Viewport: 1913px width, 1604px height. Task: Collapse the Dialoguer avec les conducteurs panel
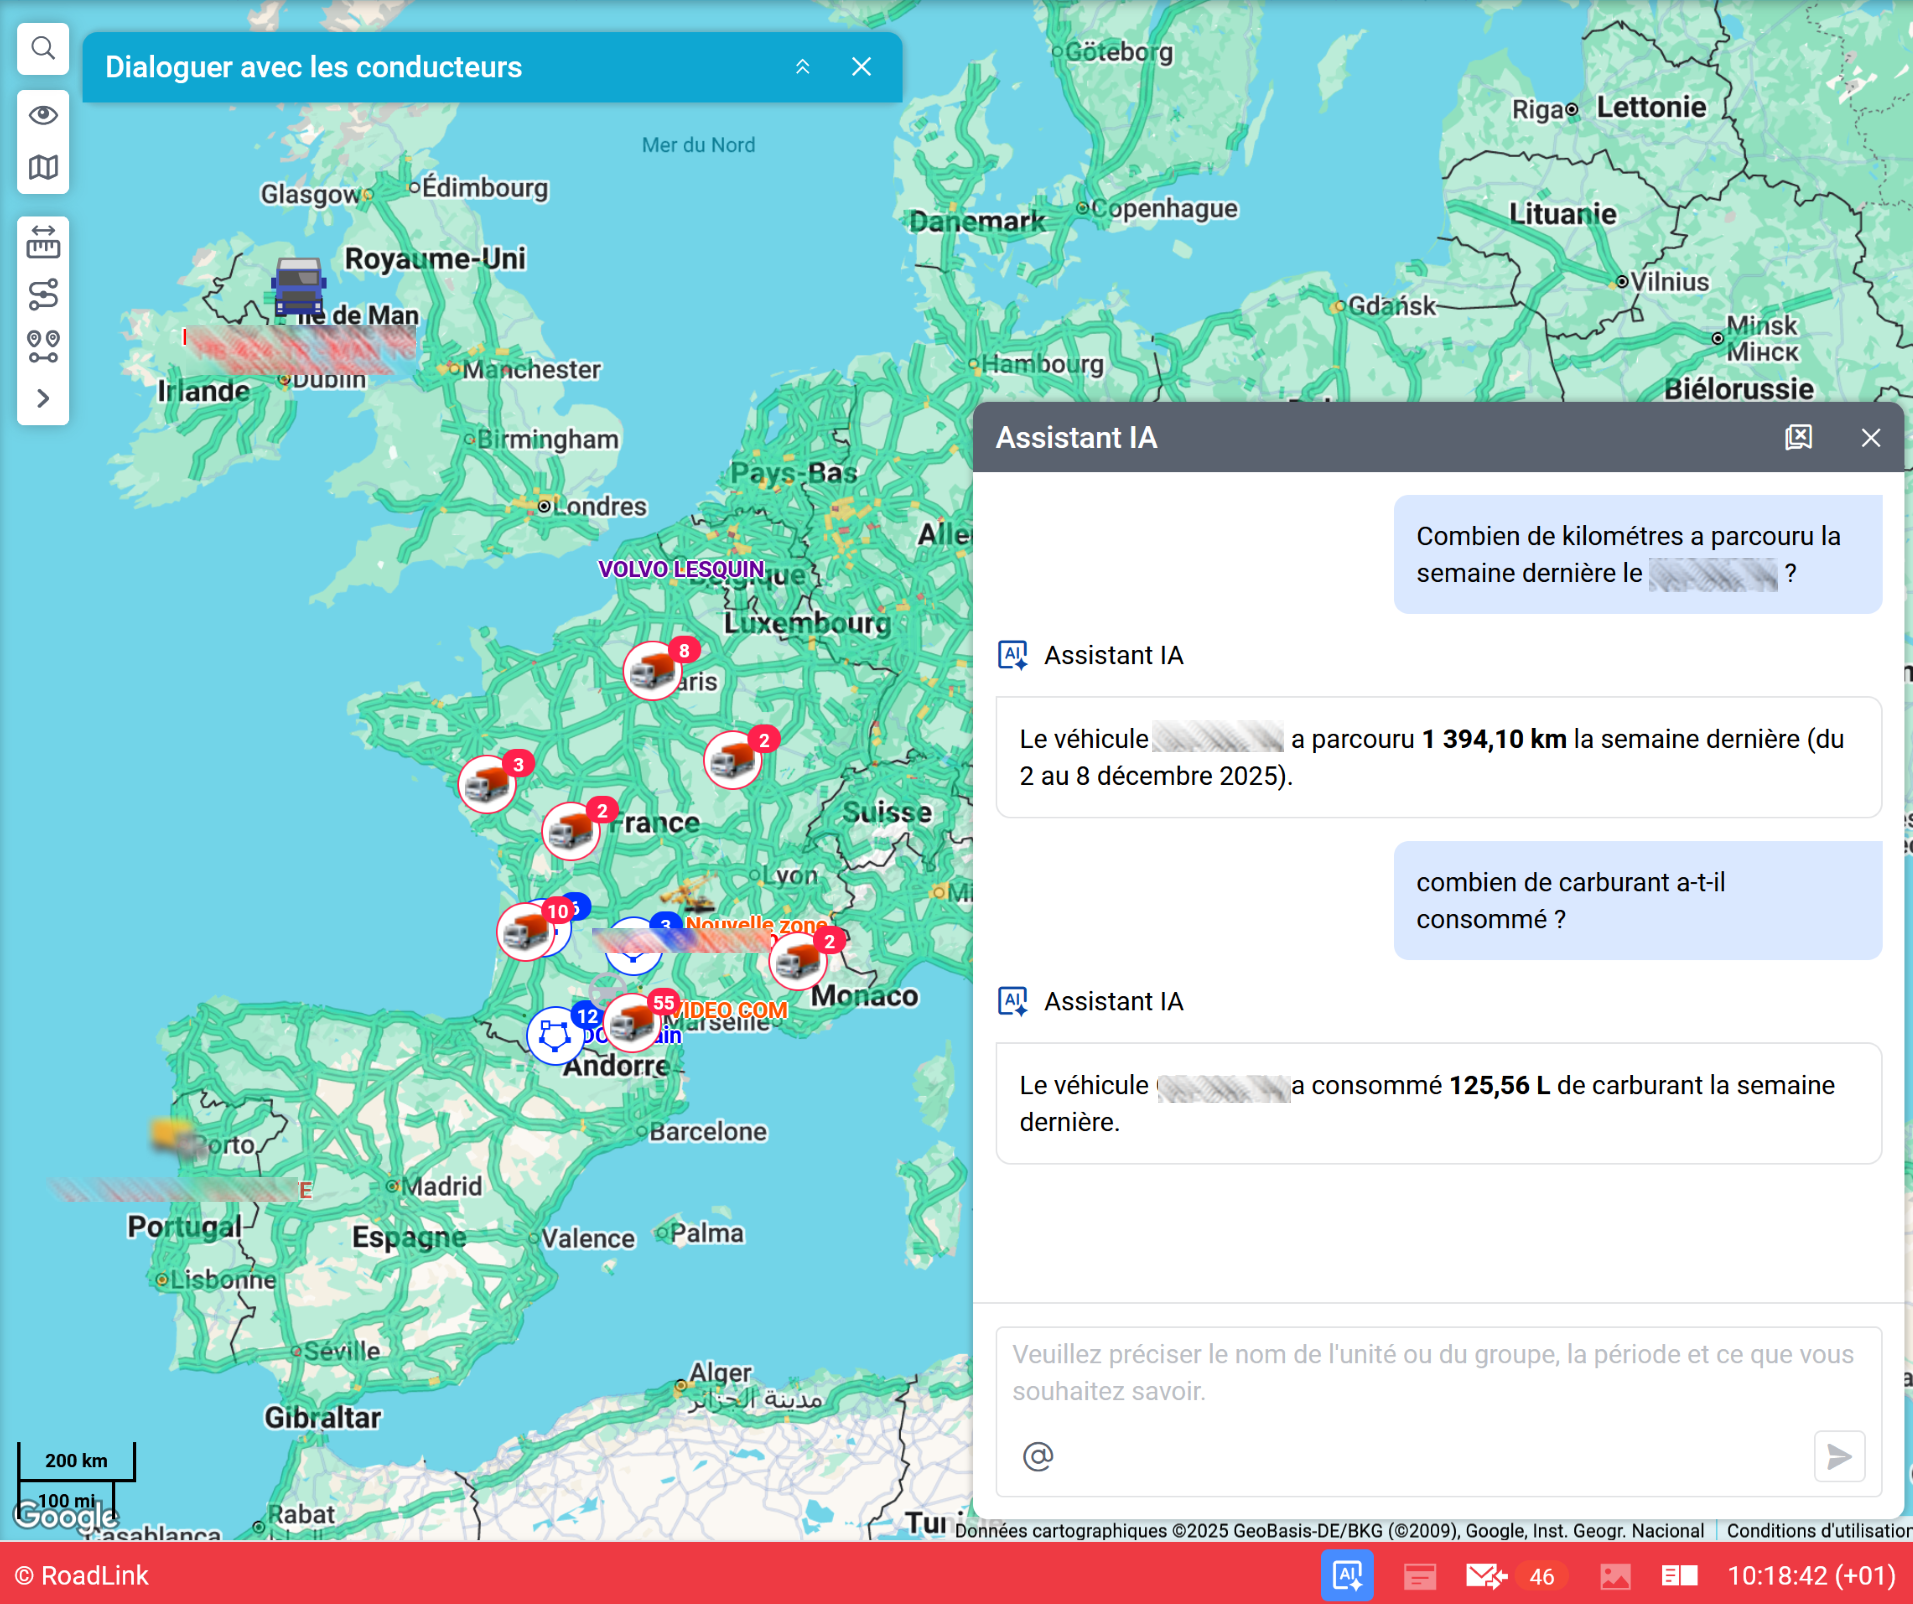tap(802, 67)
